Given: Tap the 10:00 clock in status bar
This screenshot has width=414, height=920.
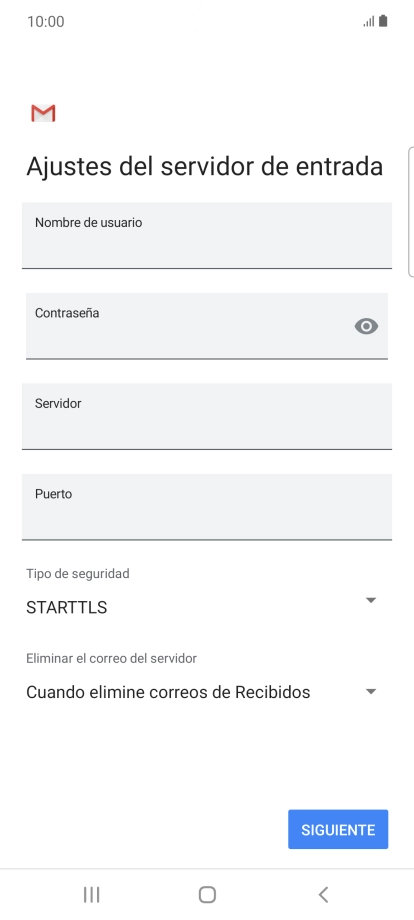Looking at the screenshot, I should [46, 22].
